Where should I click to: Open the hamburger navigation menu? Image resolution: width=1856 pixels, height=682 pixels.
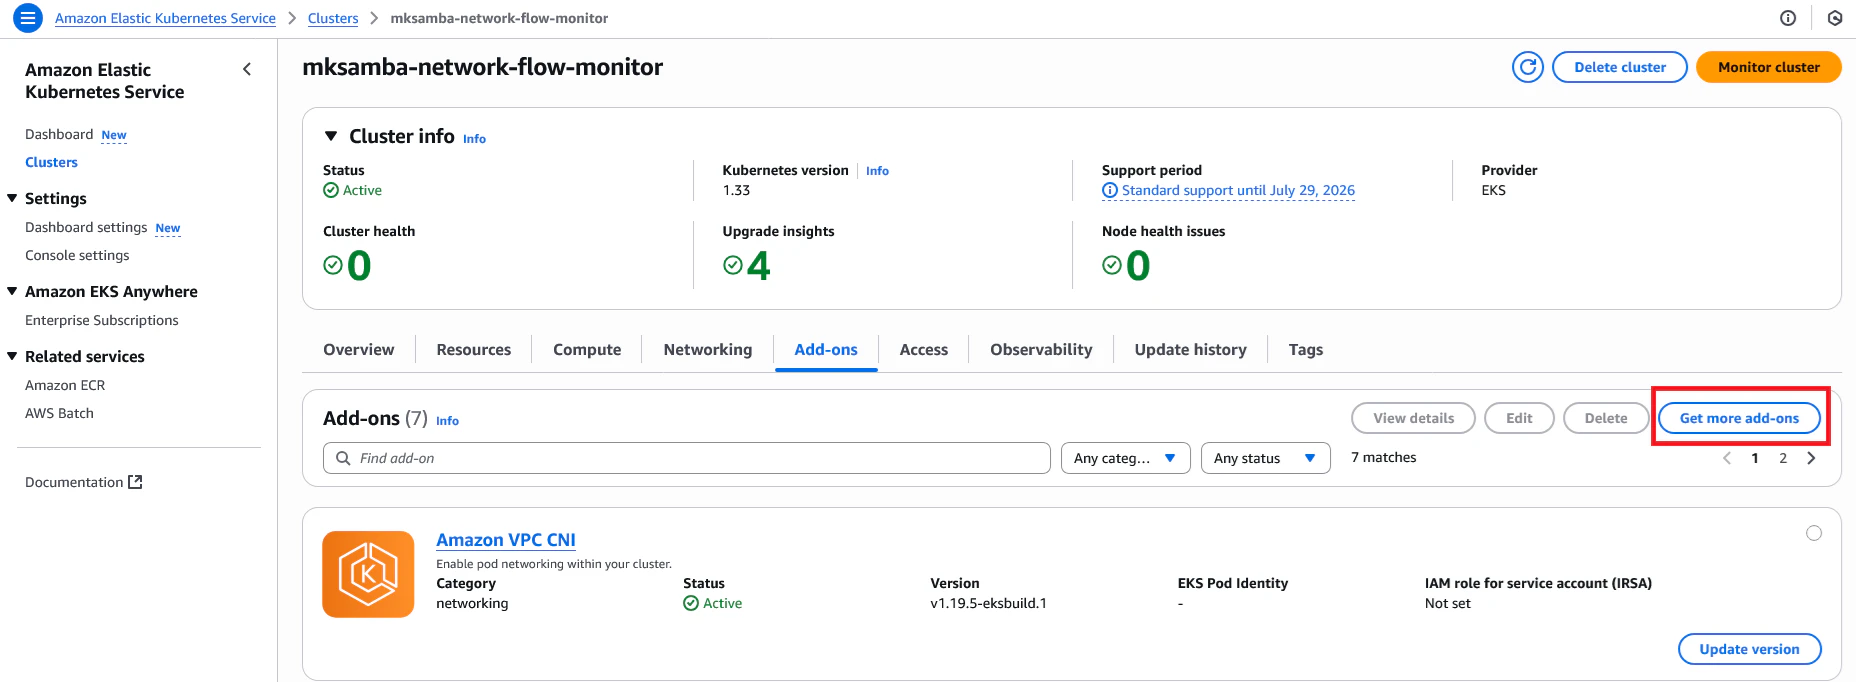coord(28,18)
